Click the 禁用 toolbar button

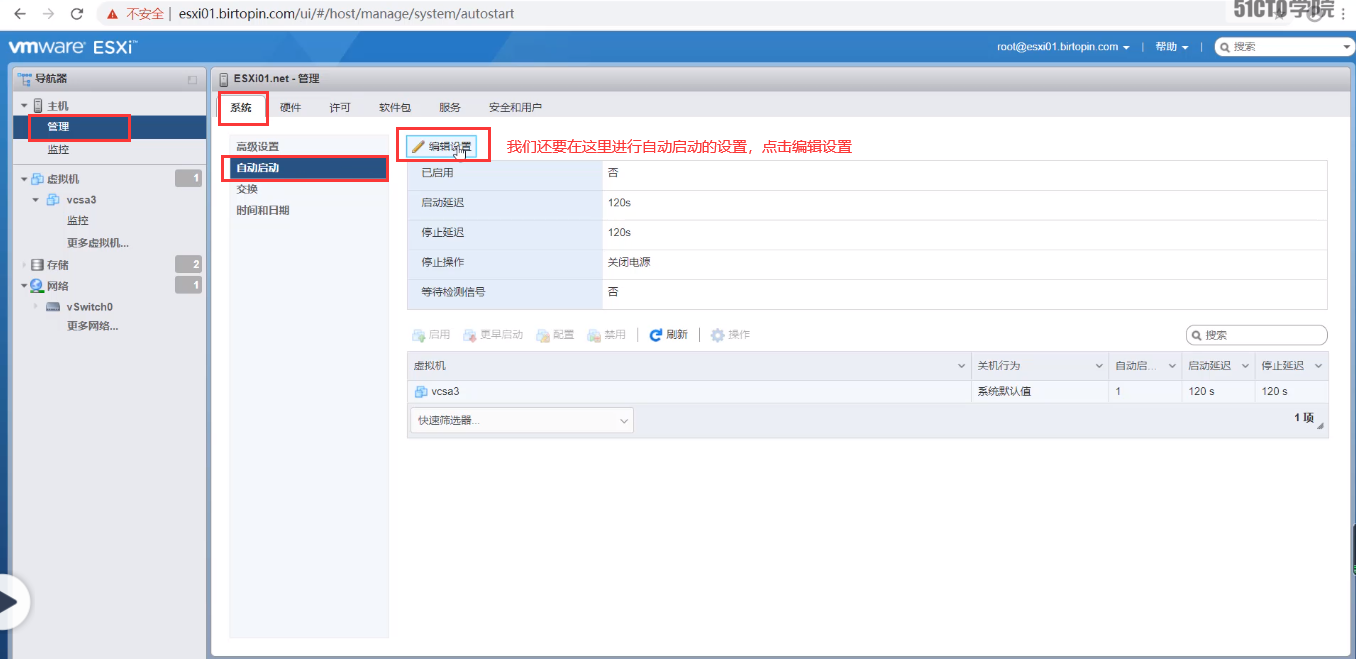(607, 335)
